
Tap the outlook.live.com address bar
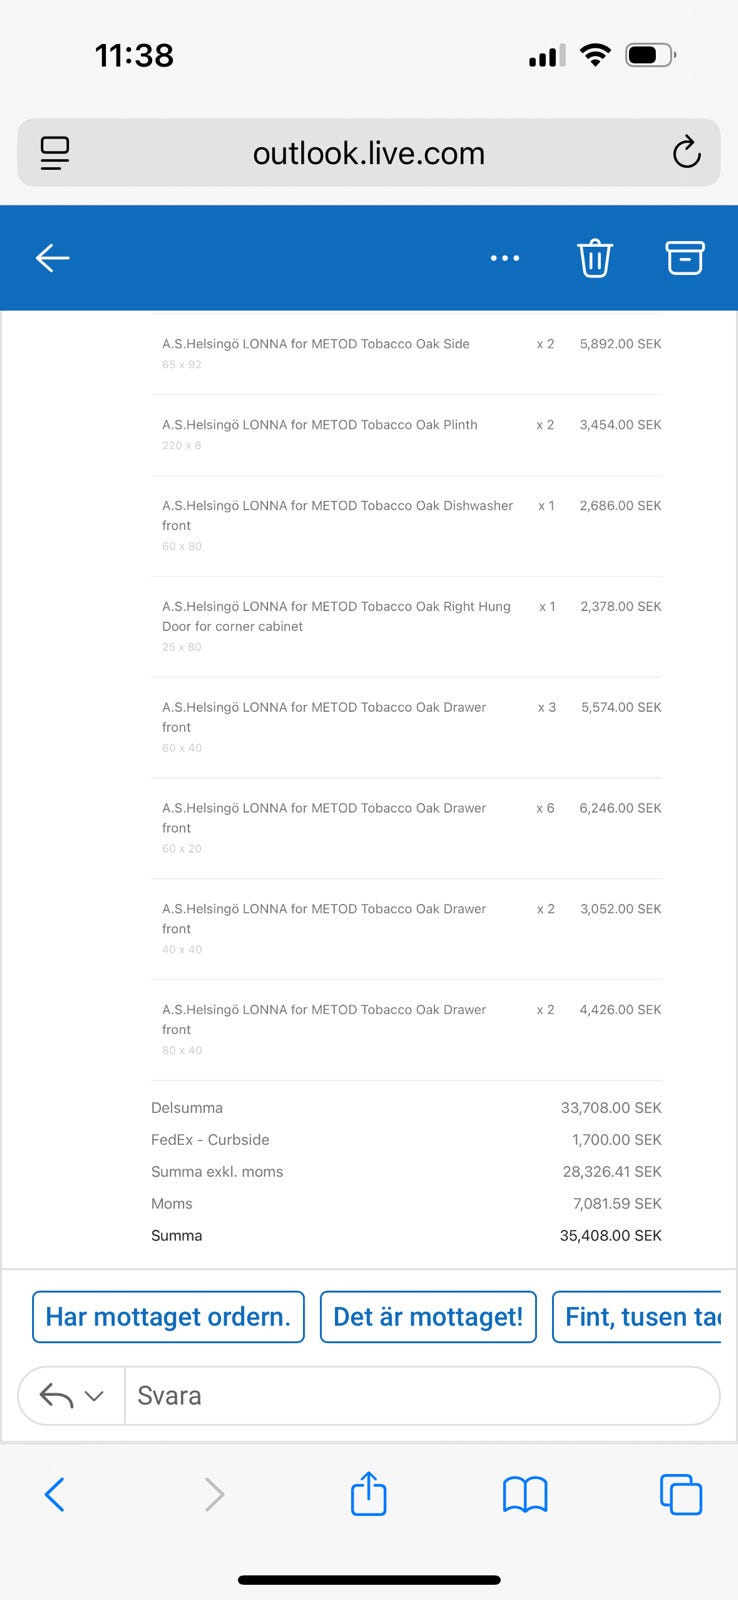[x=369, y=153]
